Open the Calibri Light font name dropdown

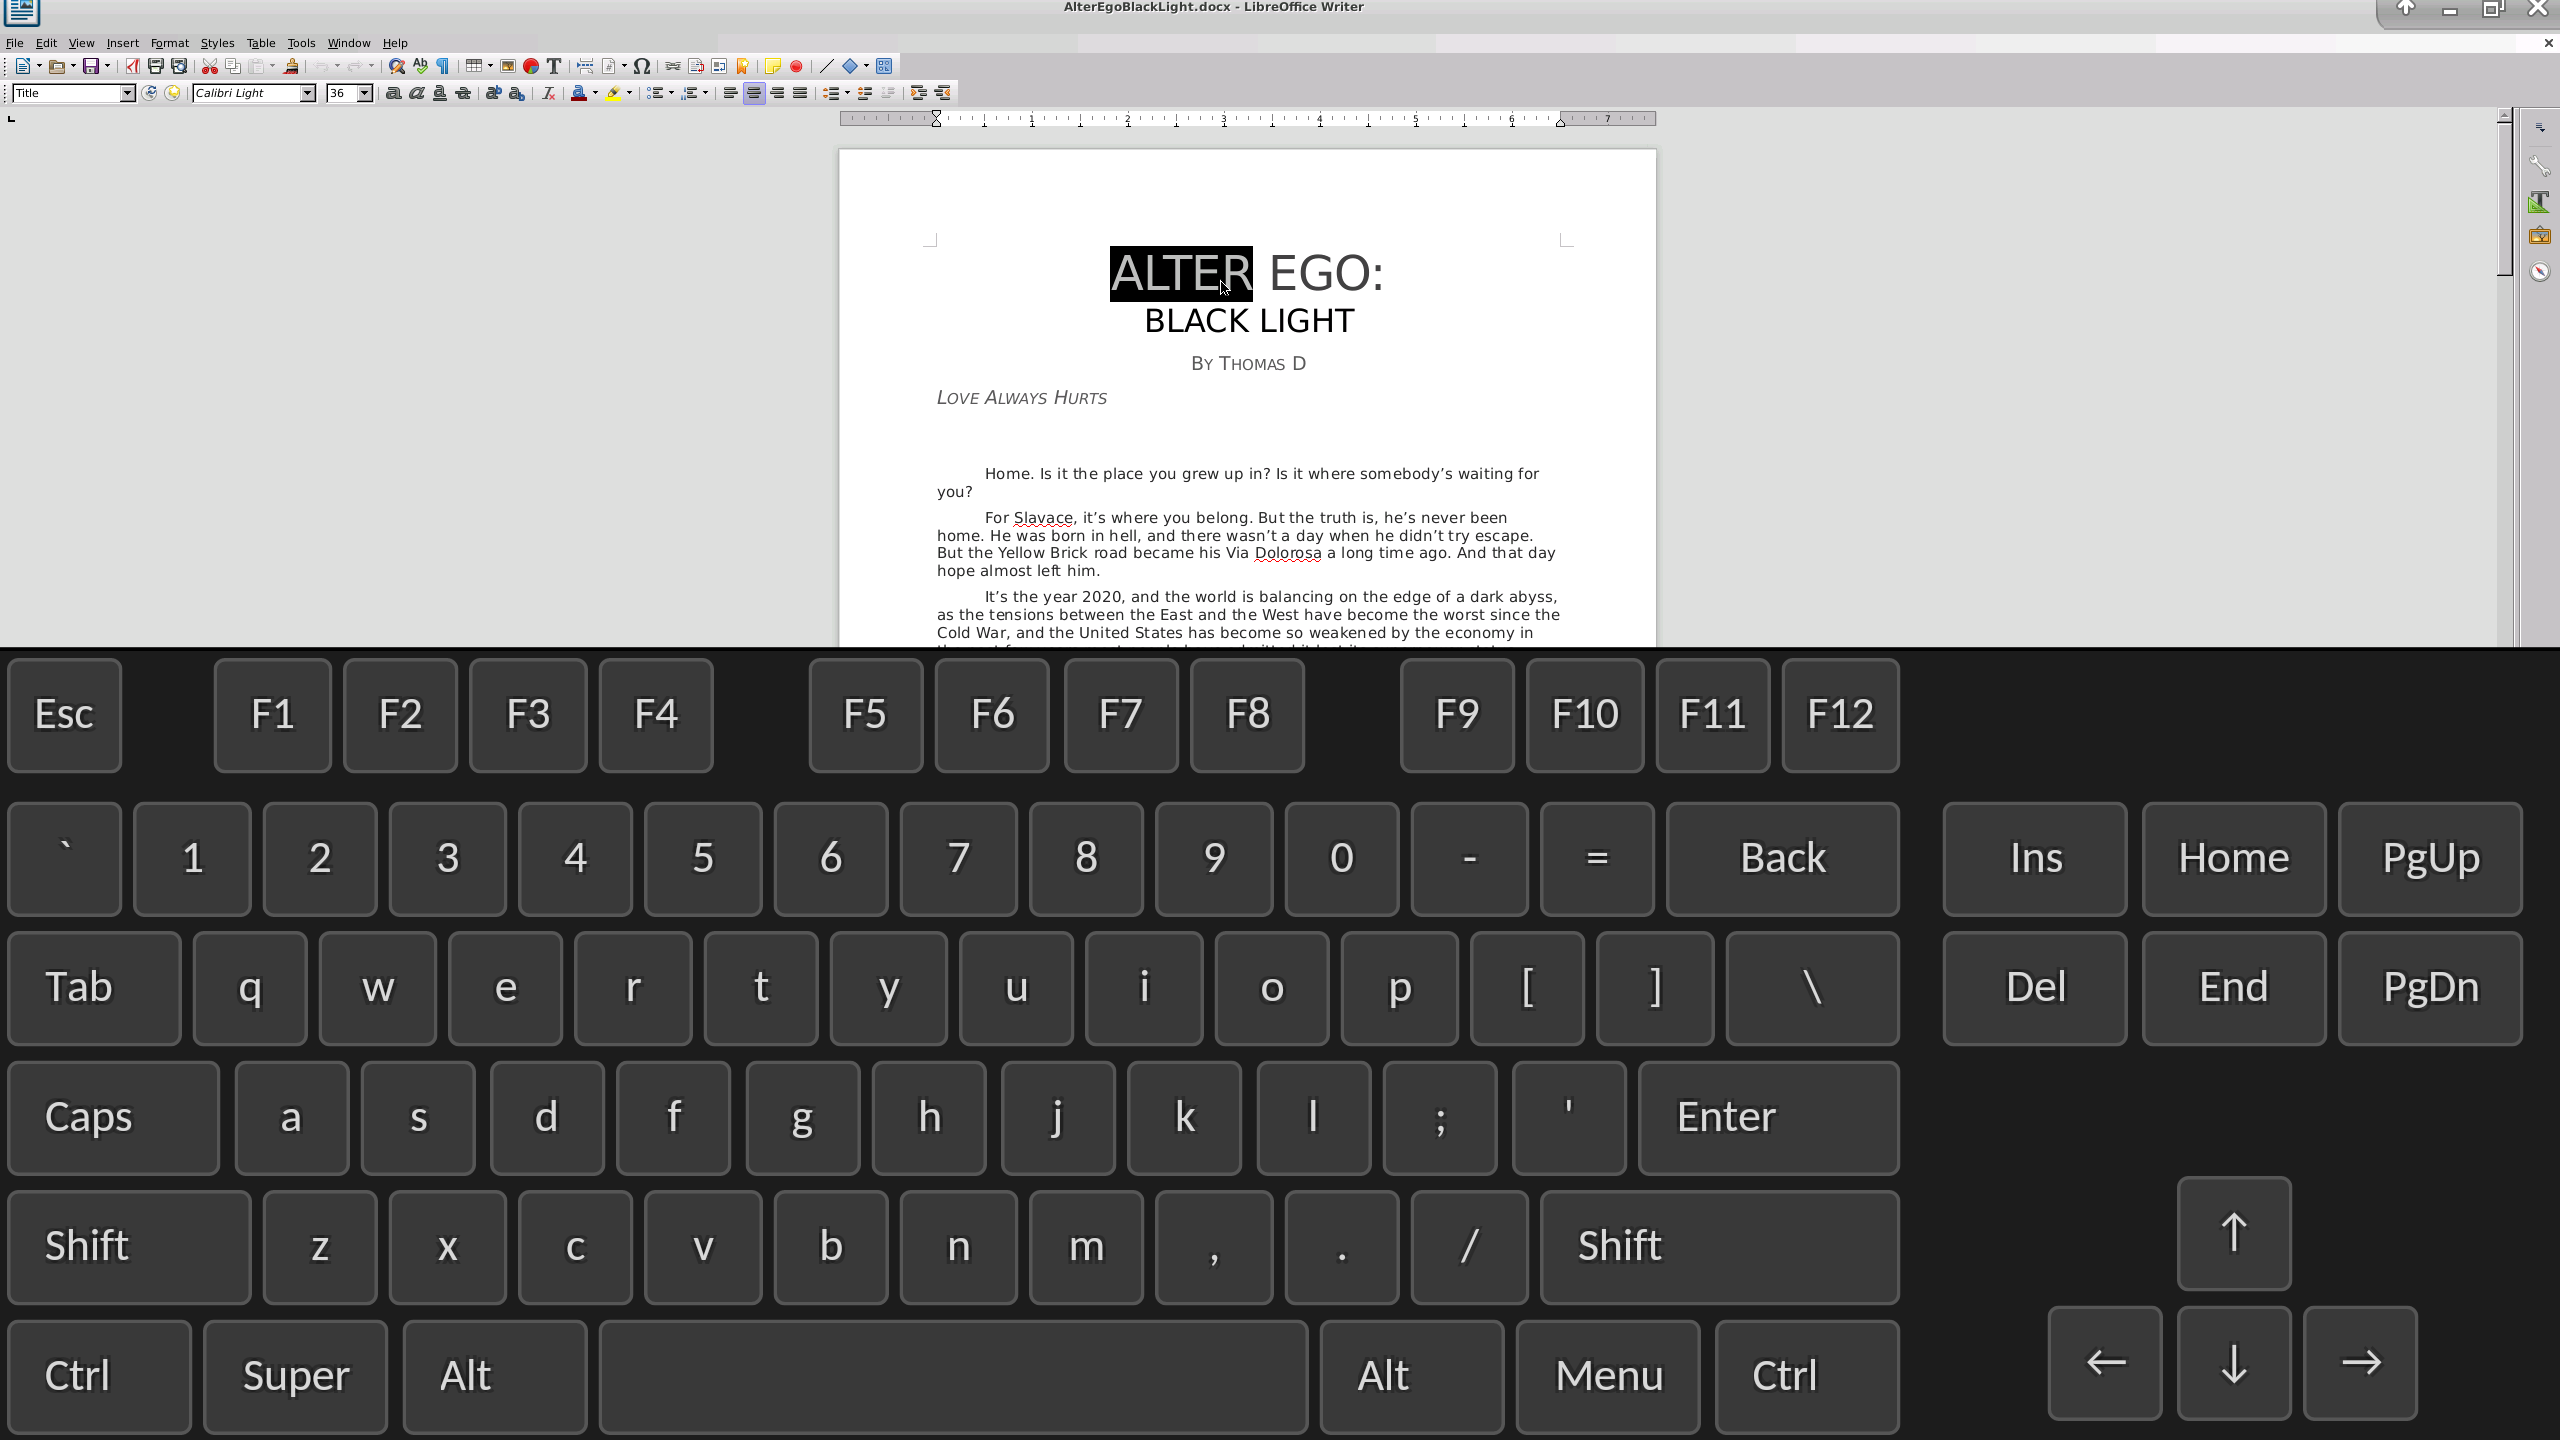coord(308,93)
